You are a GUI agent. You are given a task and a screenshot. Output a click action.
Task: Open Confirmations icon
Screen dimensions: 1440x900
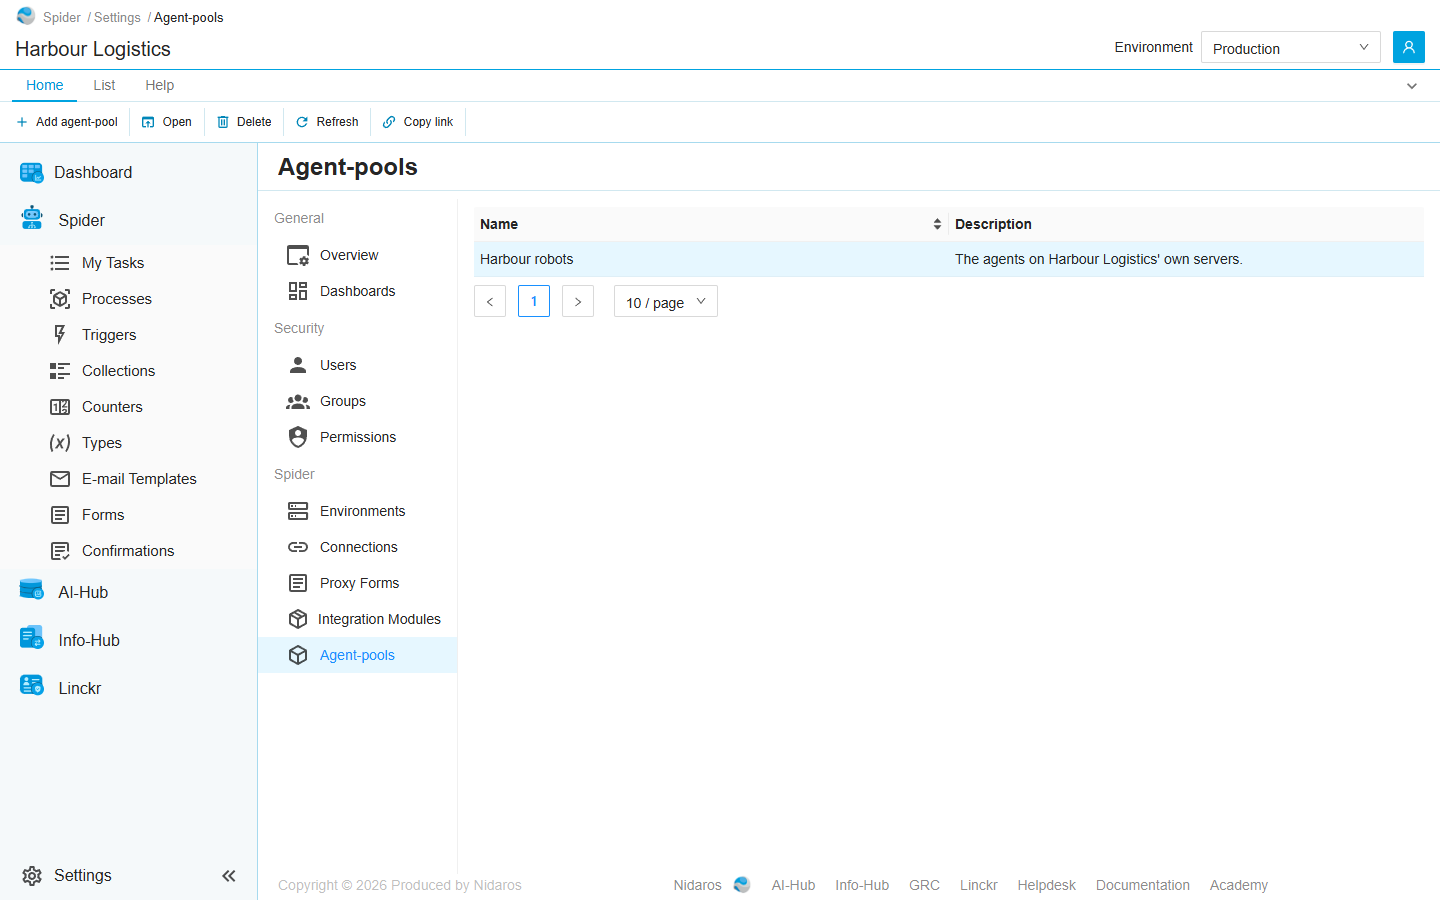(x=60, y=551)
